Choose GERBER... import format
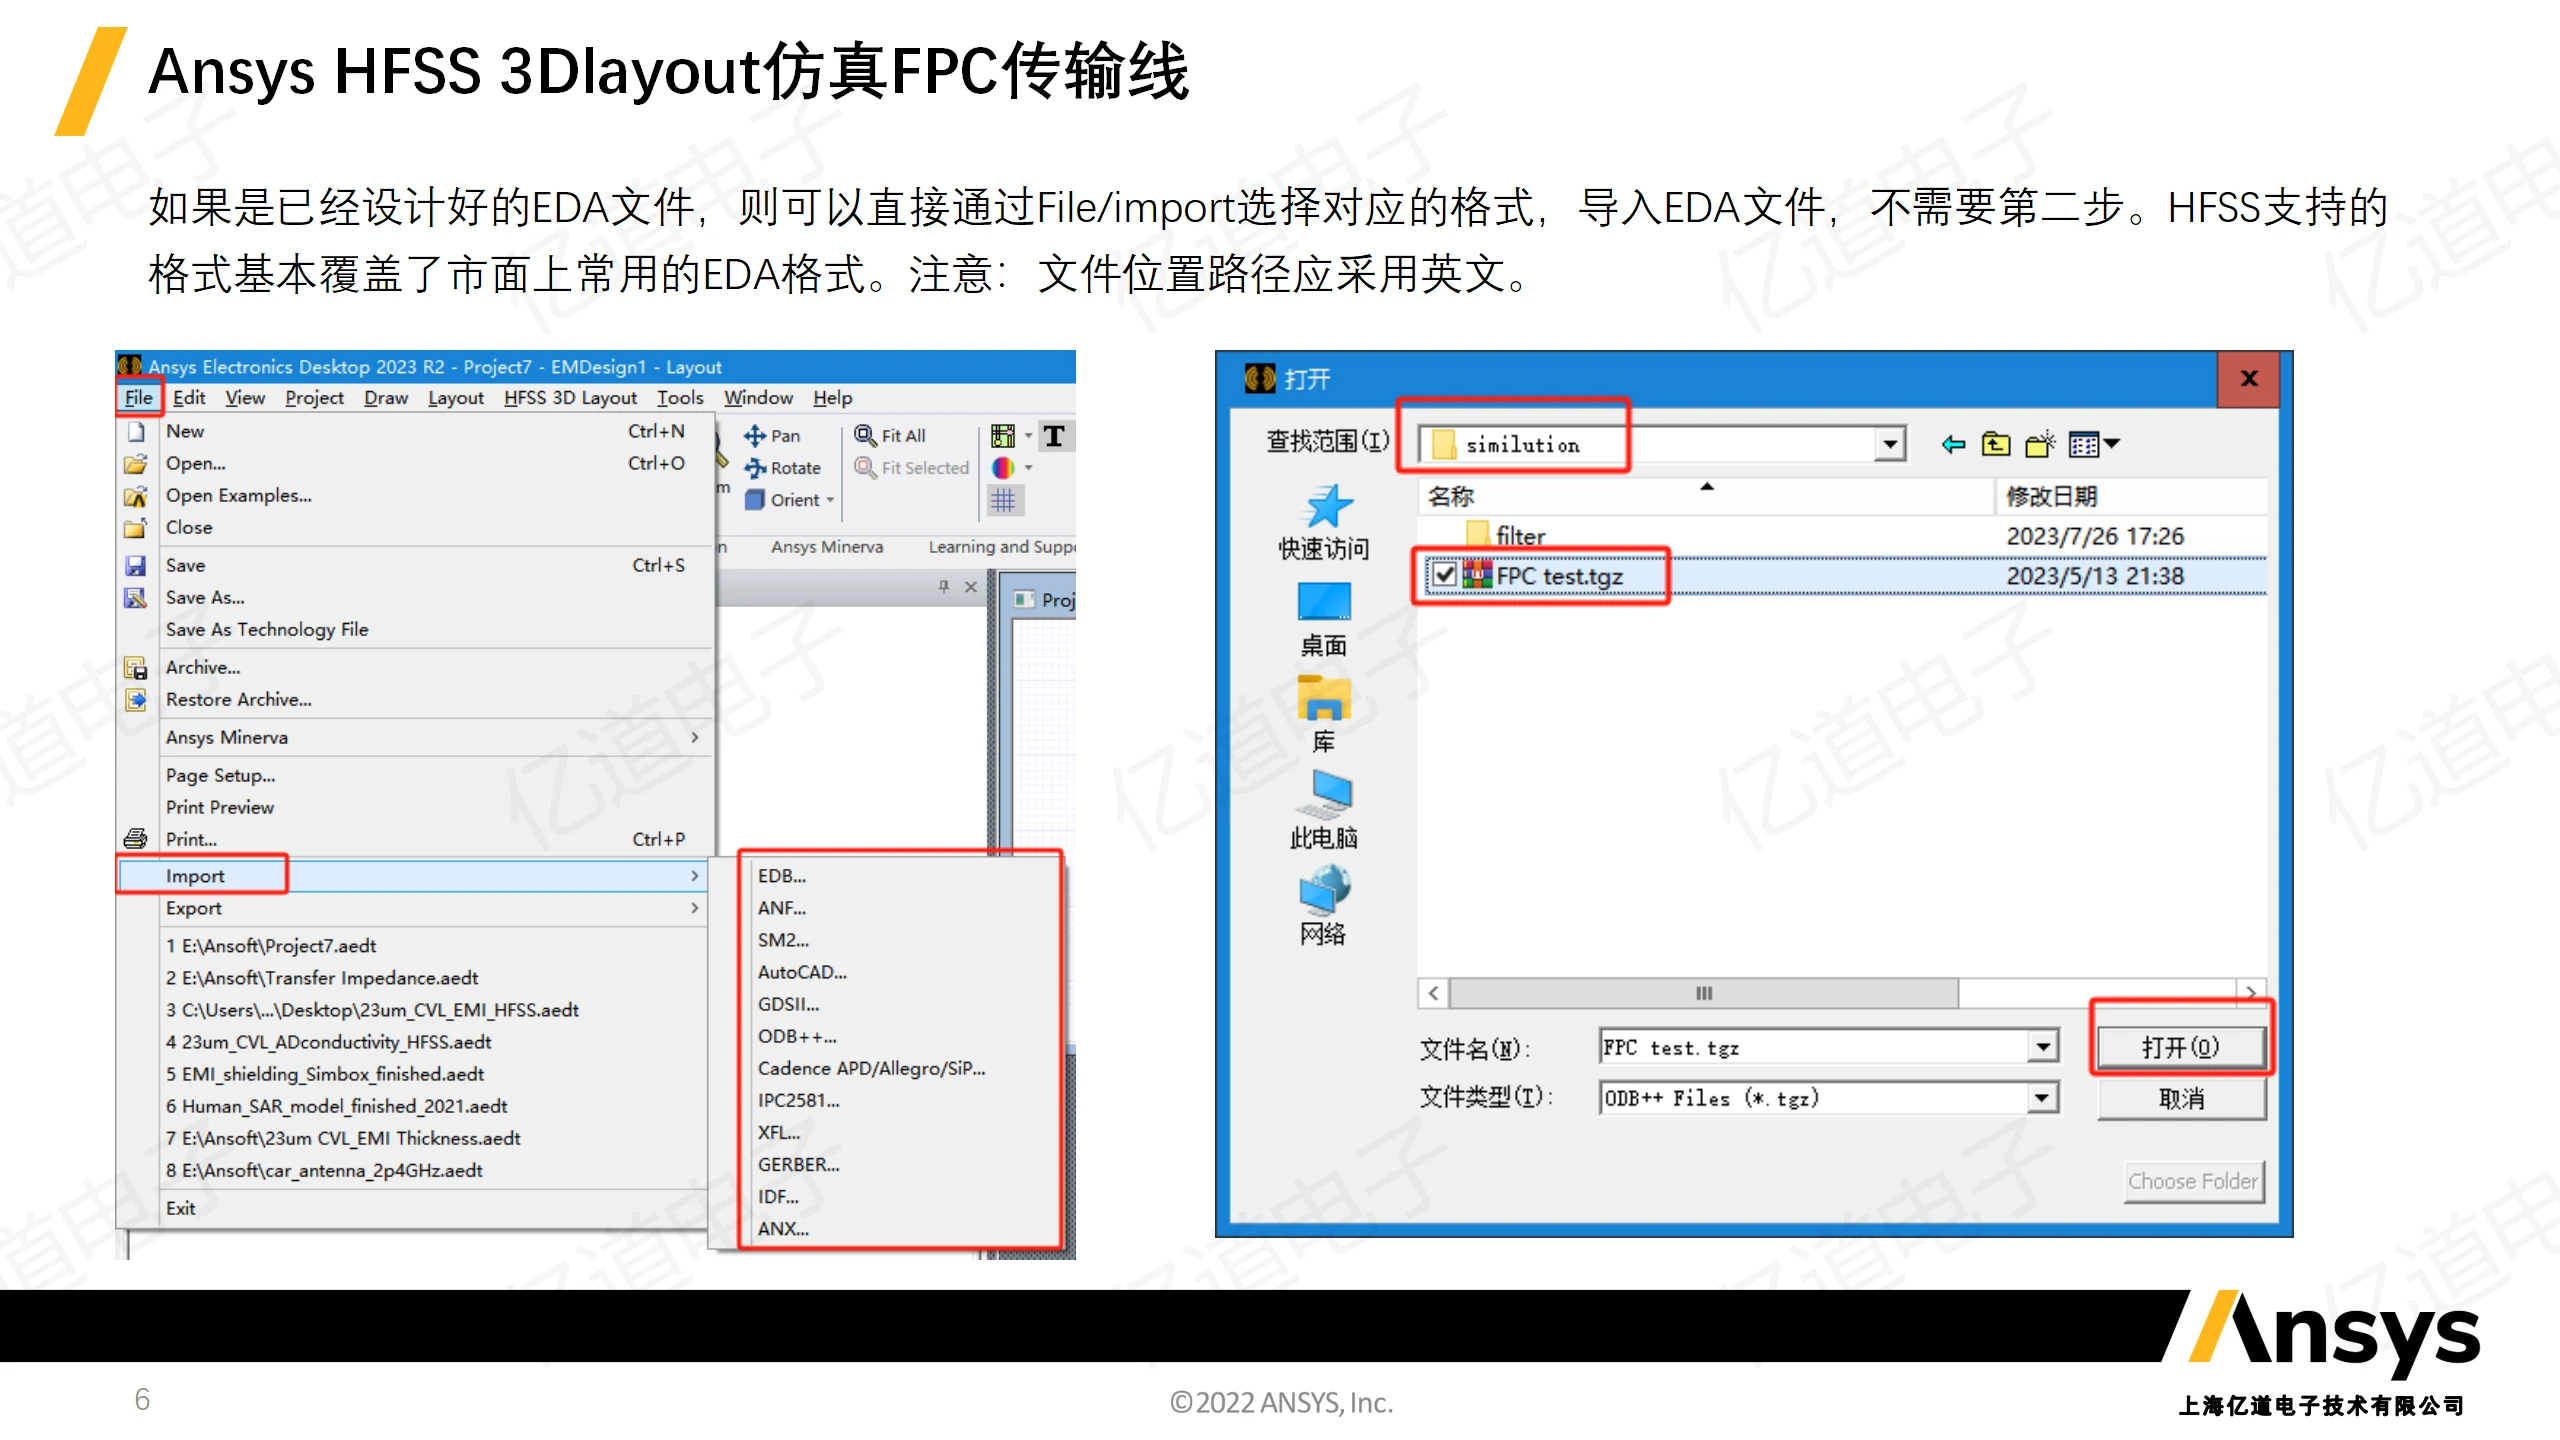This screenshot has height=1440, width=2560. tap(798, 1164)
